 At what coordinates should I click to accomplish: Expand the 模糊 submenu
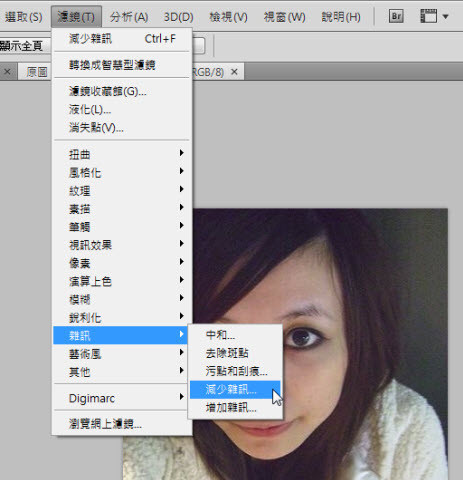[x=122, y=300]
